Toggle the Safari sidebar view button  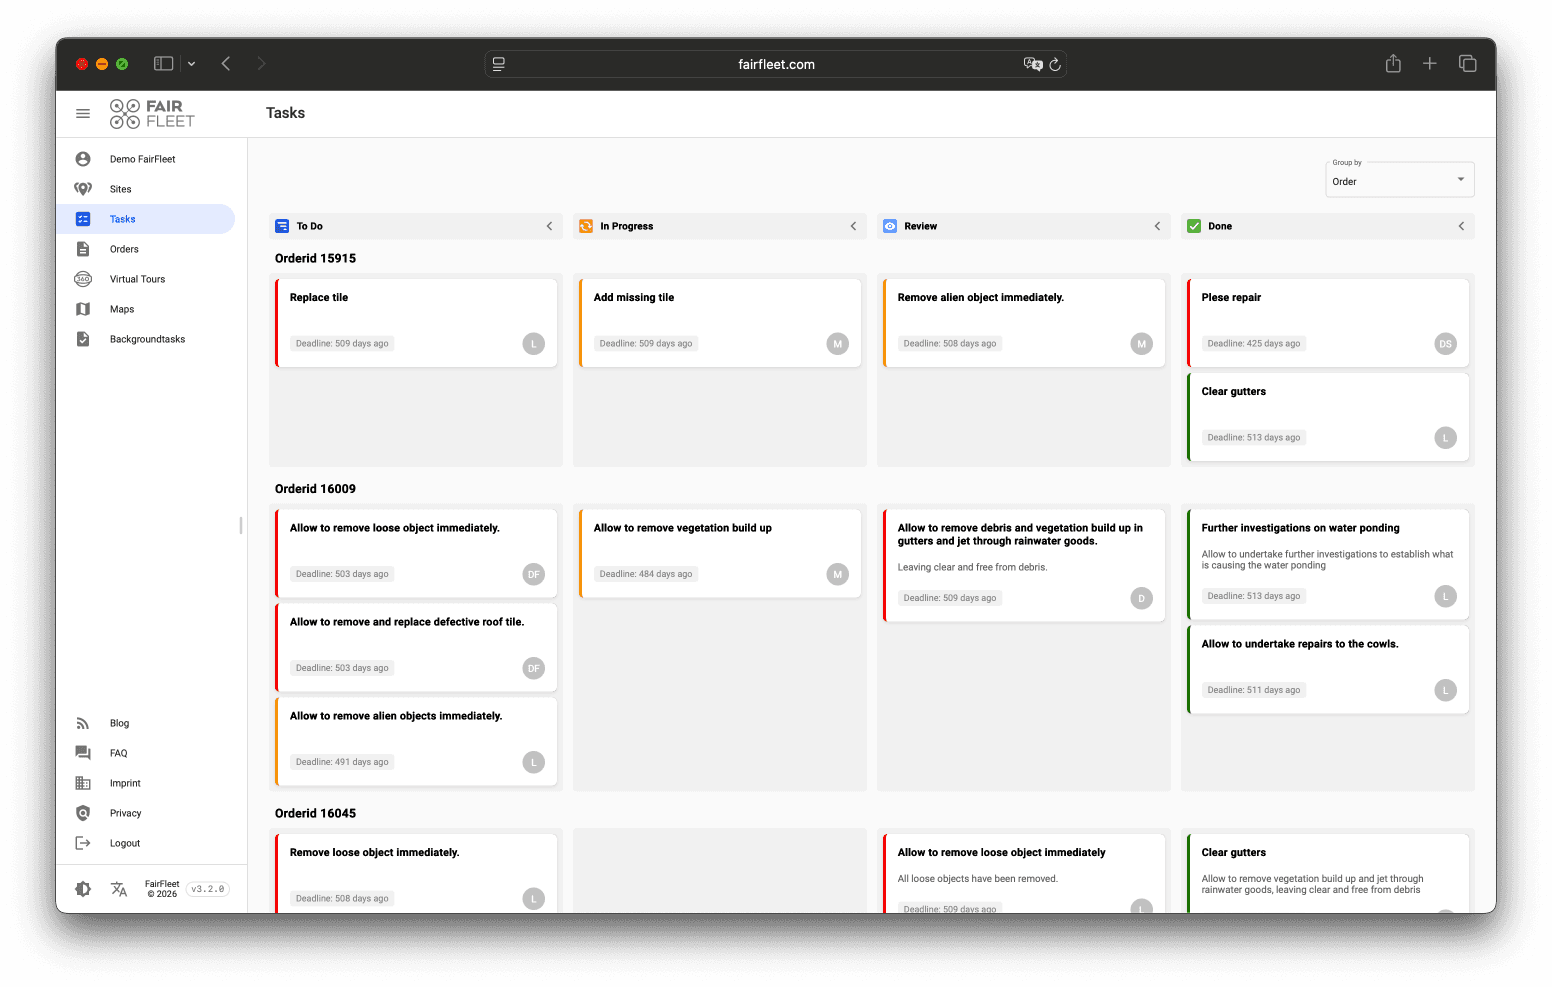(163, 63)
